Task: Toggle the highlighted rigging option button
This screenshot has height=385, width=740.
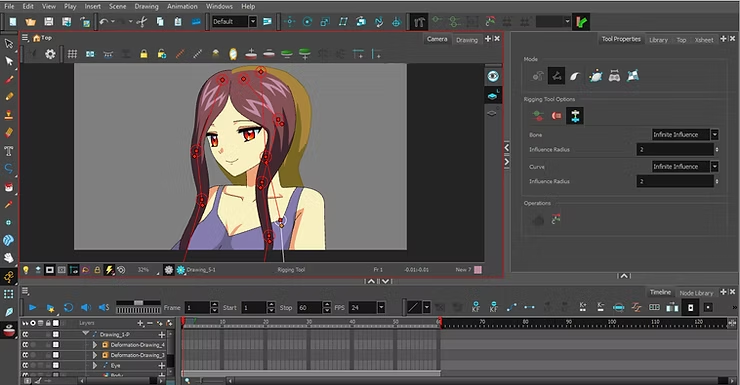Action: coord(575,116)
